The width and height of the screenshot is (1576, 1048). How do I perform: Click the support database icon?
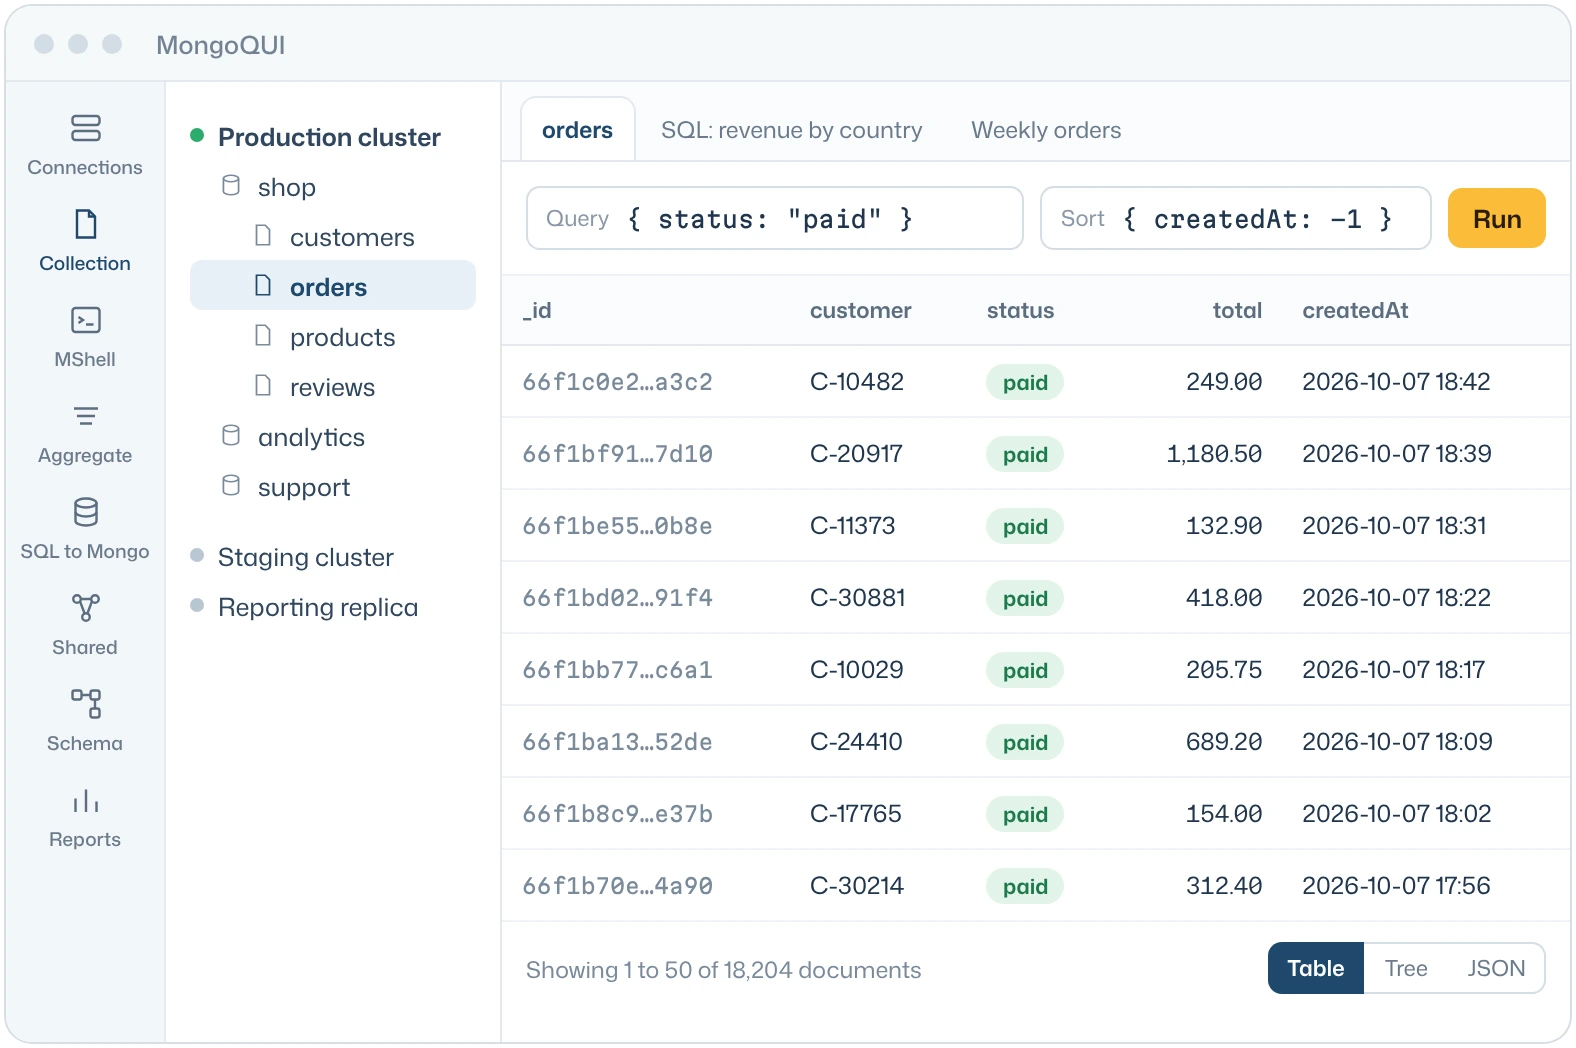pos(231,486)
